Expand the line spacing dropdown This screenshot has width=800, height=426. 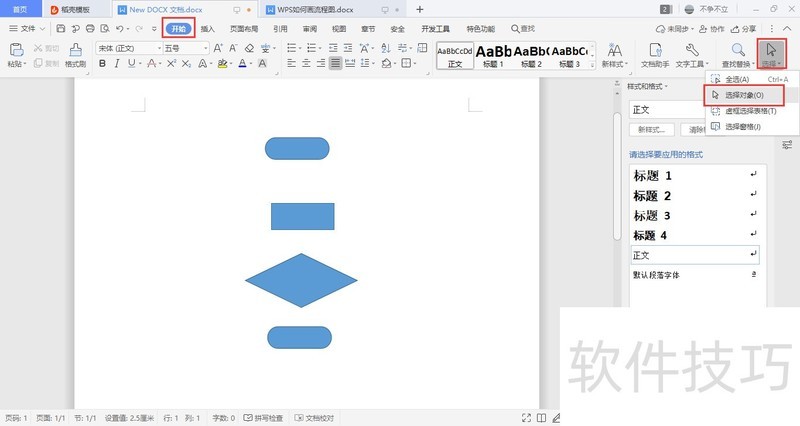tap(374, 63)
